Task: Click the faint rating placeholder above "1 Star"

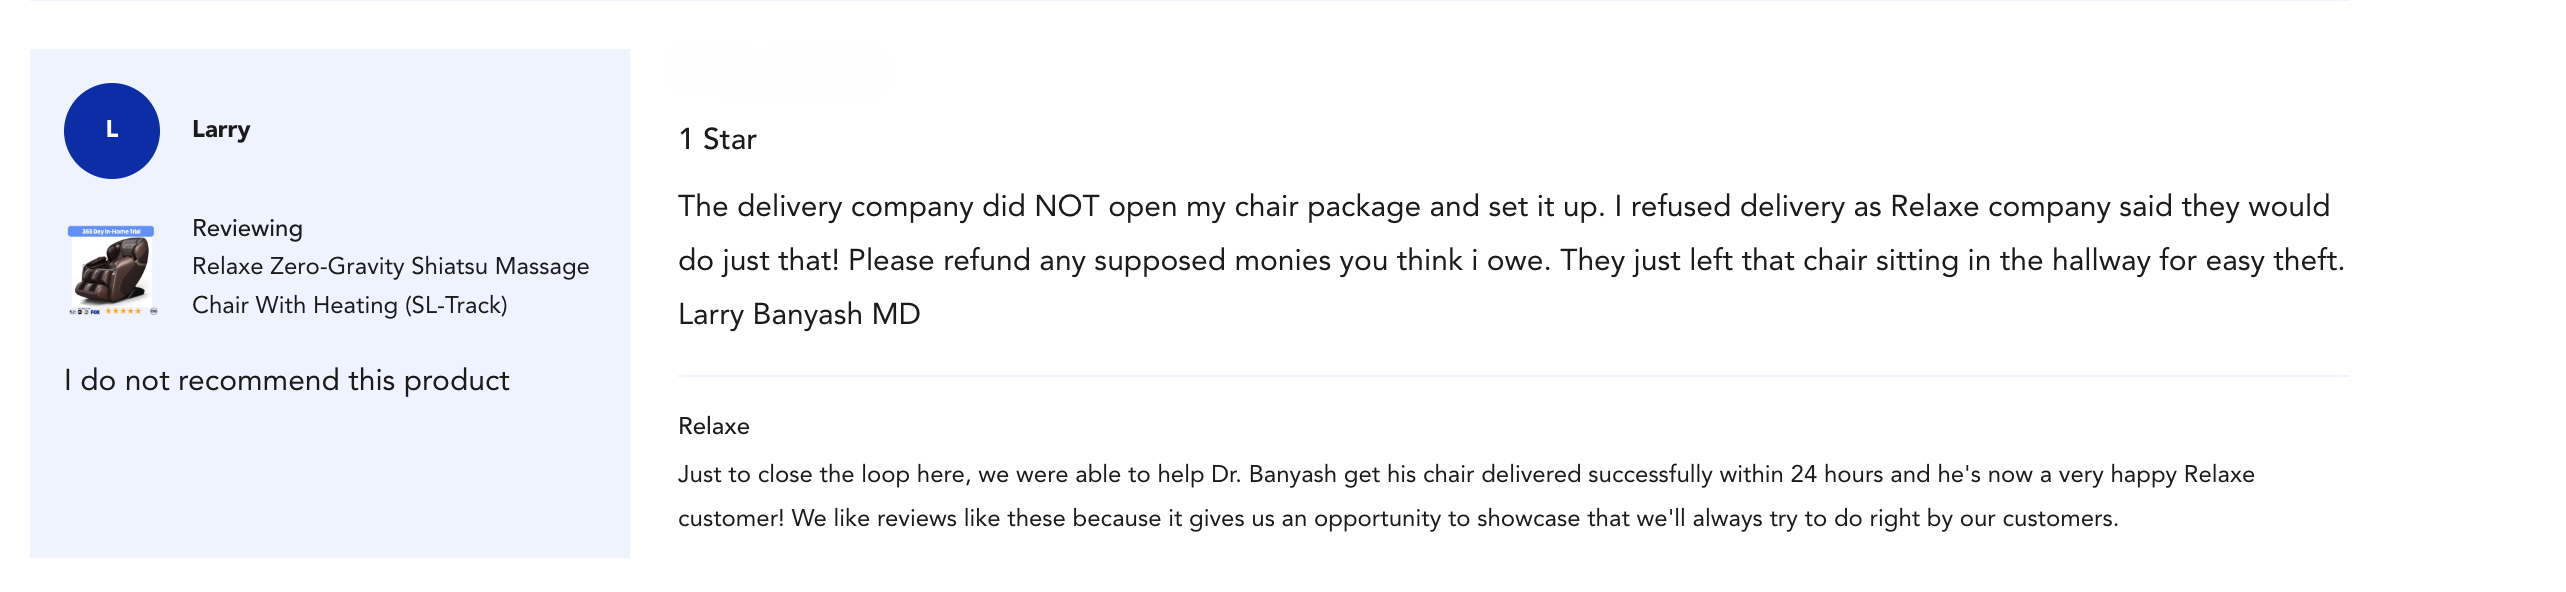Action: 780,70
